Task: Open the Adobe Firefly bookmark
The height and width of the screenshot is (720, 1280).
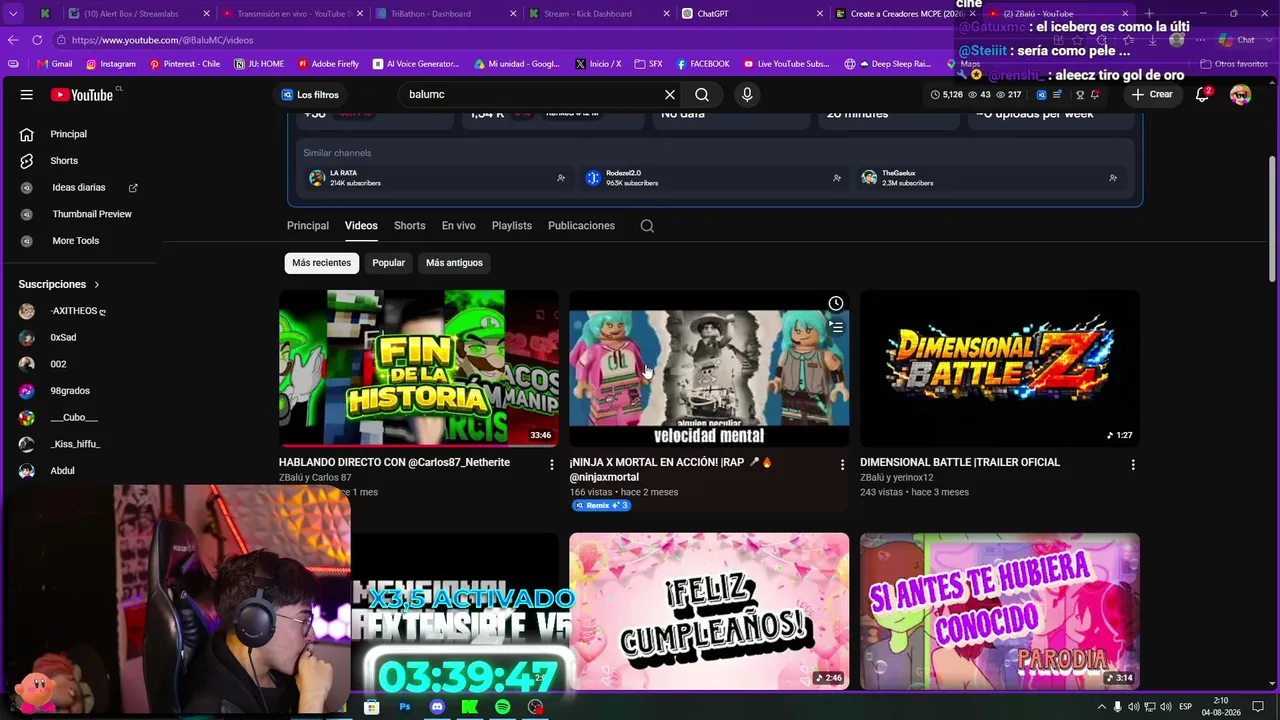Action: (x=328, y=64)
